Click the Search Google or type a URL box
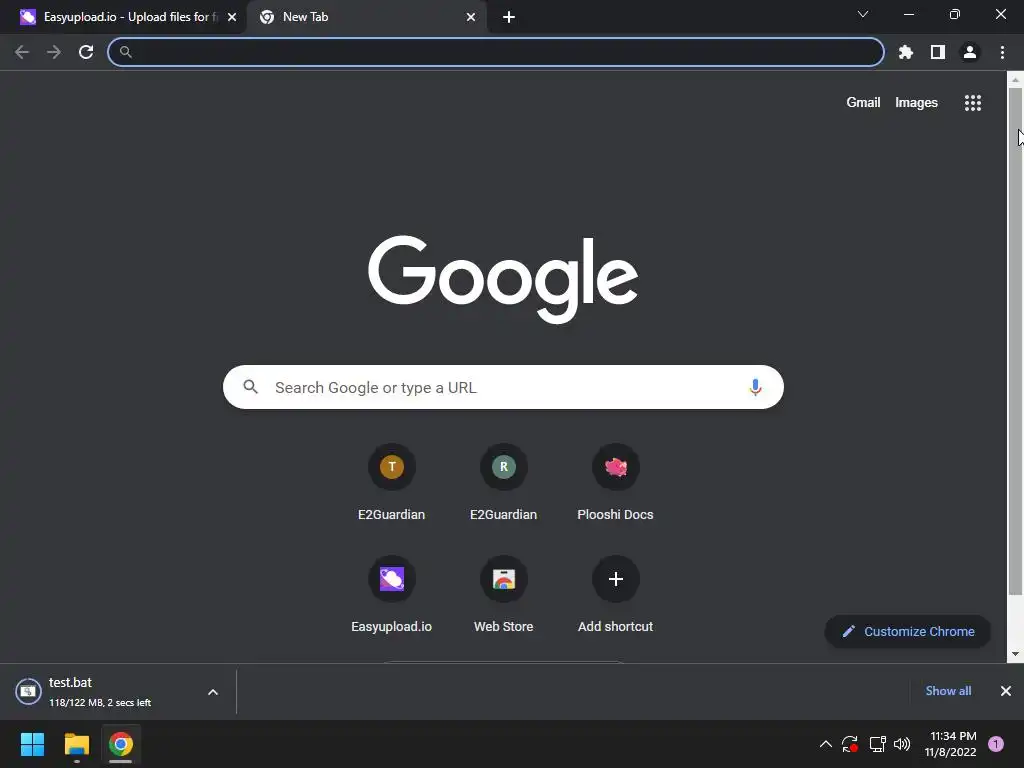The height and width of the screenshot is (768, 1024). 503,387
